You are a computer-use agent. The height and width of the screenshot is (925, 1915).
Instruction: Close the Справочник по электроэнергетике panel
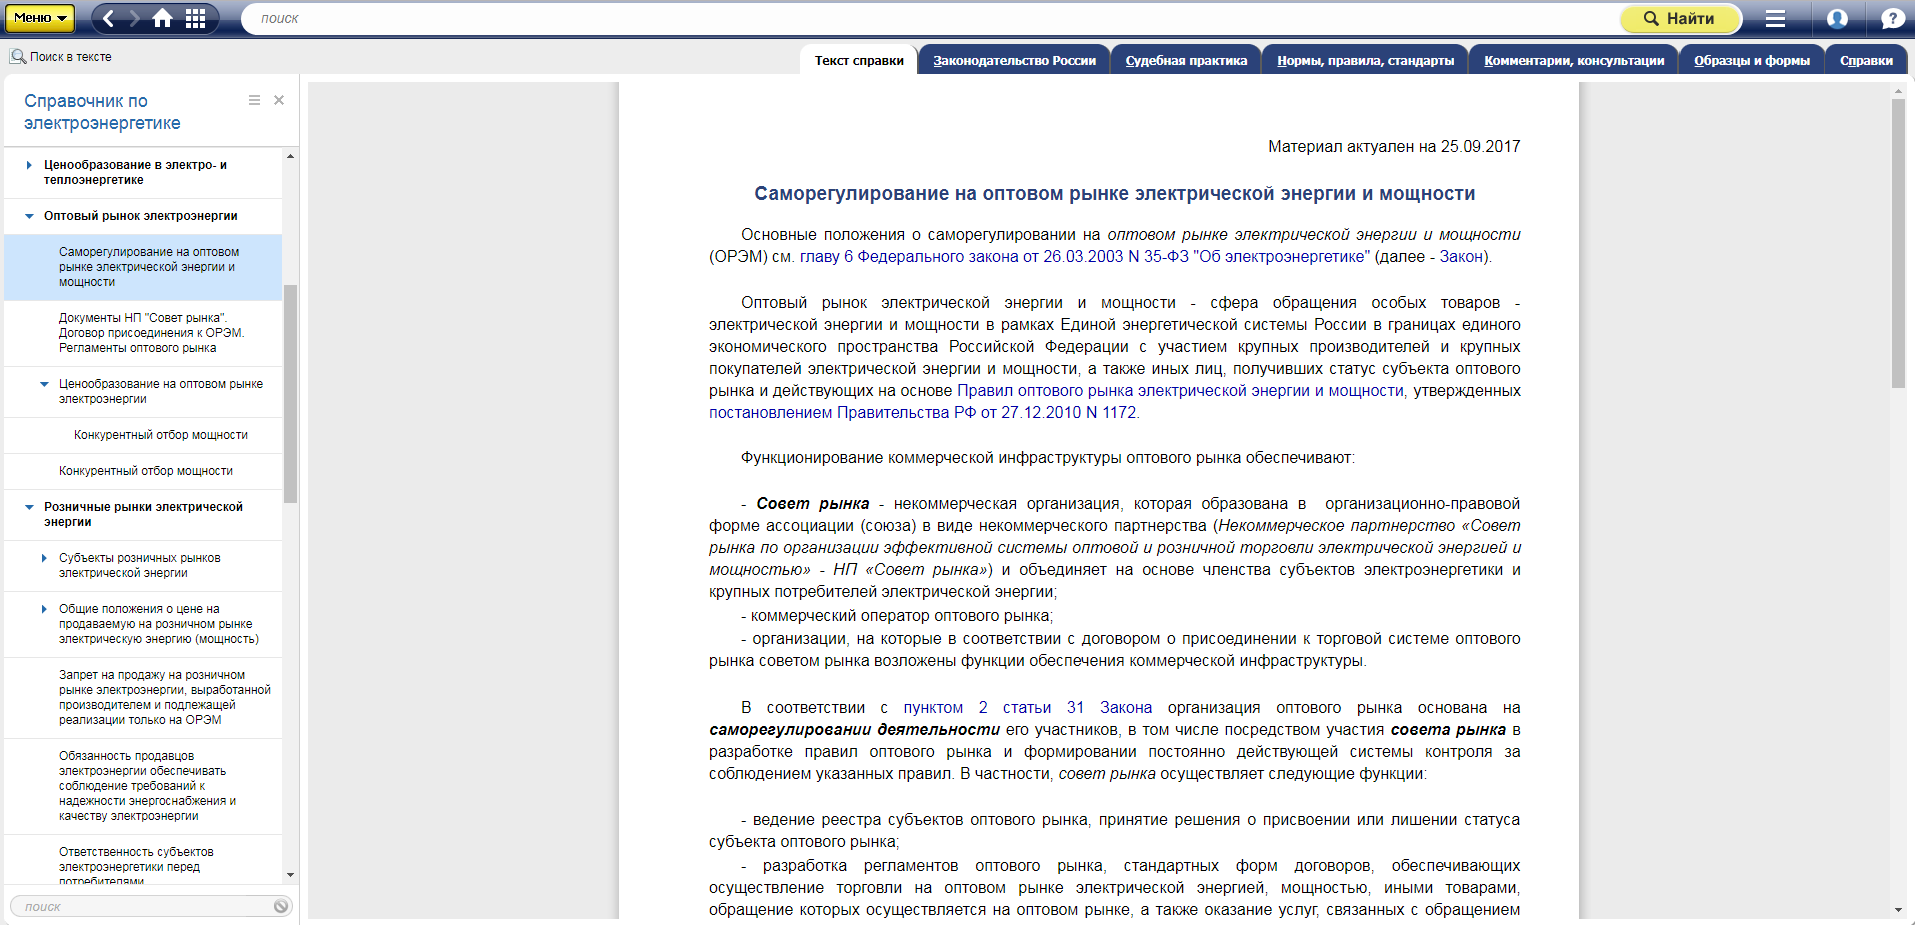pos(279,100)
